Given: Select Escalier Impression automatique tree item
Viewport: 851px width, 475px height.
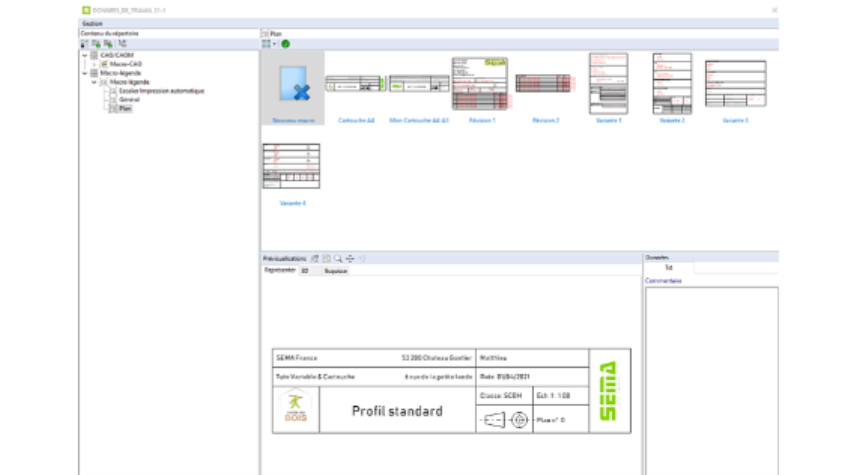Looking at the screenshot, I should (160, 91).
